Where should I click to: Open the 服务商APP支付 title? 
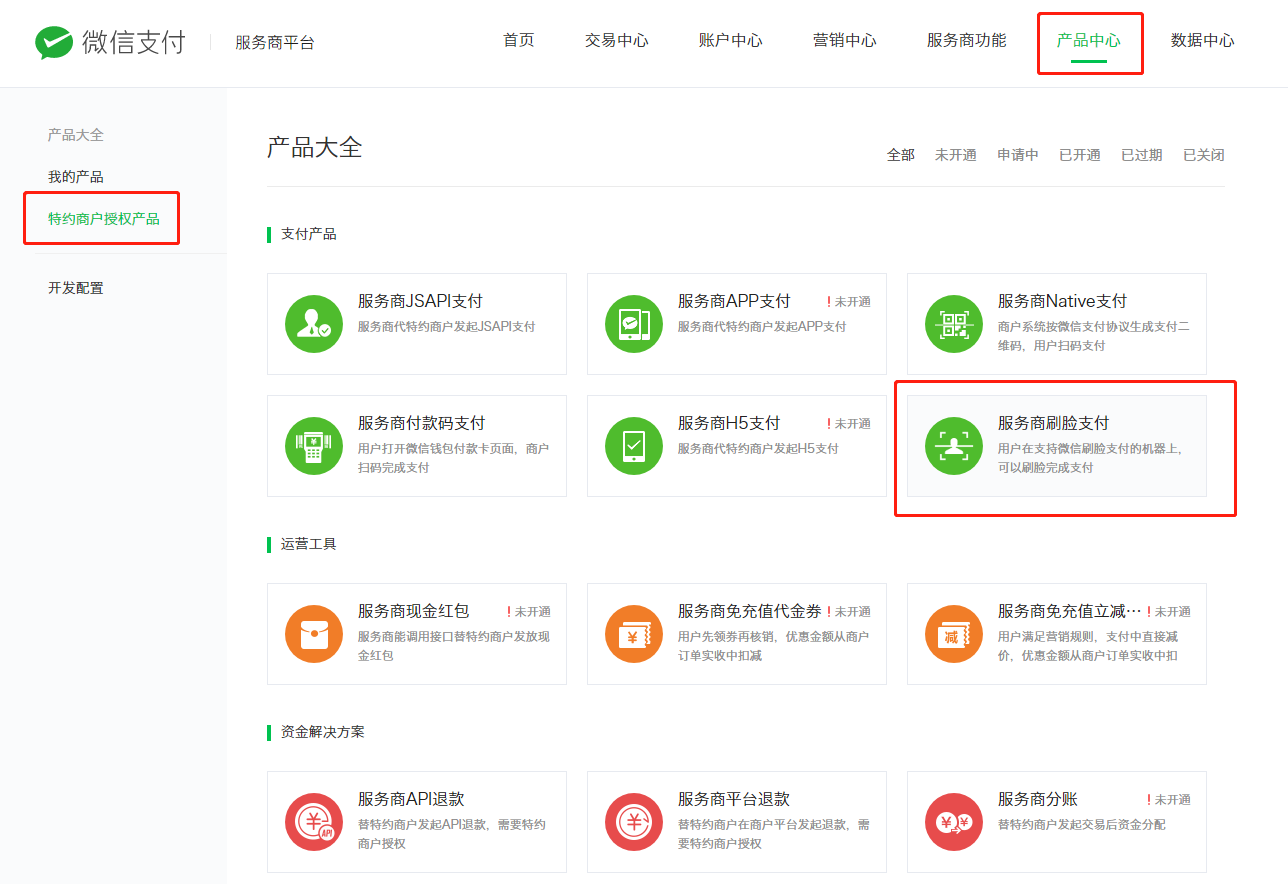pos(734,301)
